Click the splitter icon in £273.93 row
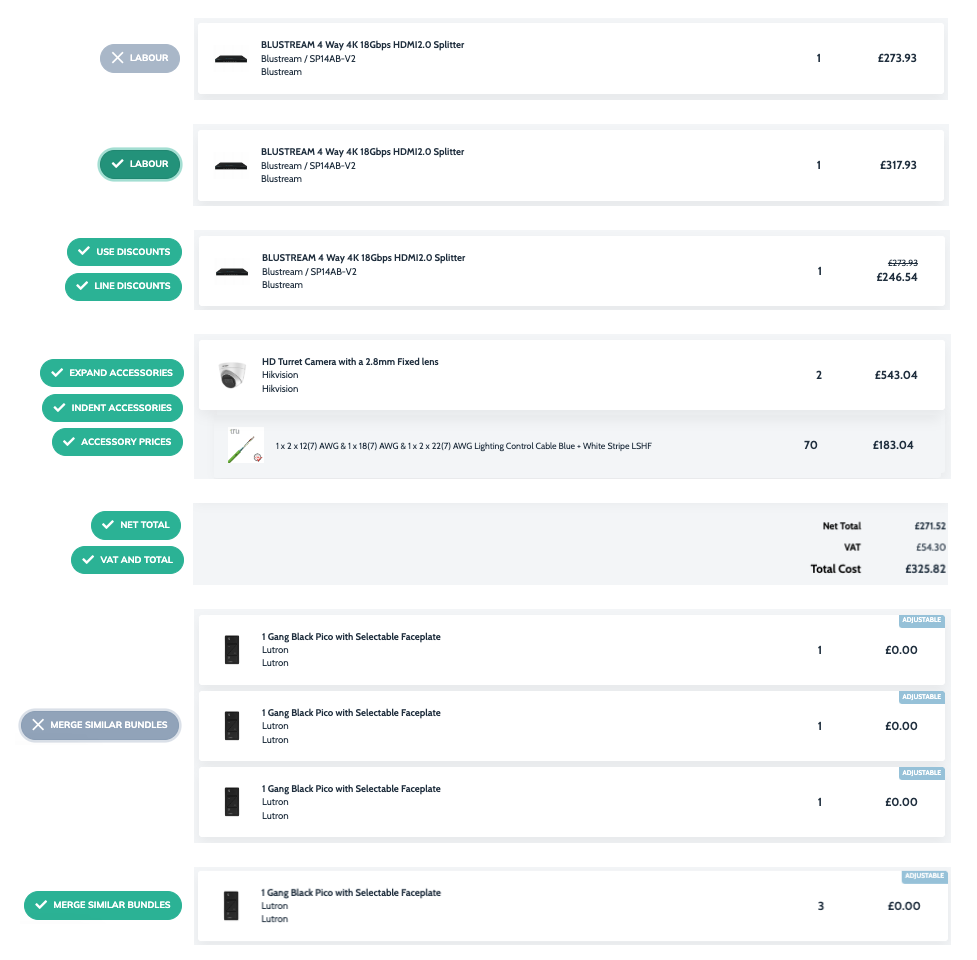Viewport: 977px width, 960px height. (x=231, y=58)
